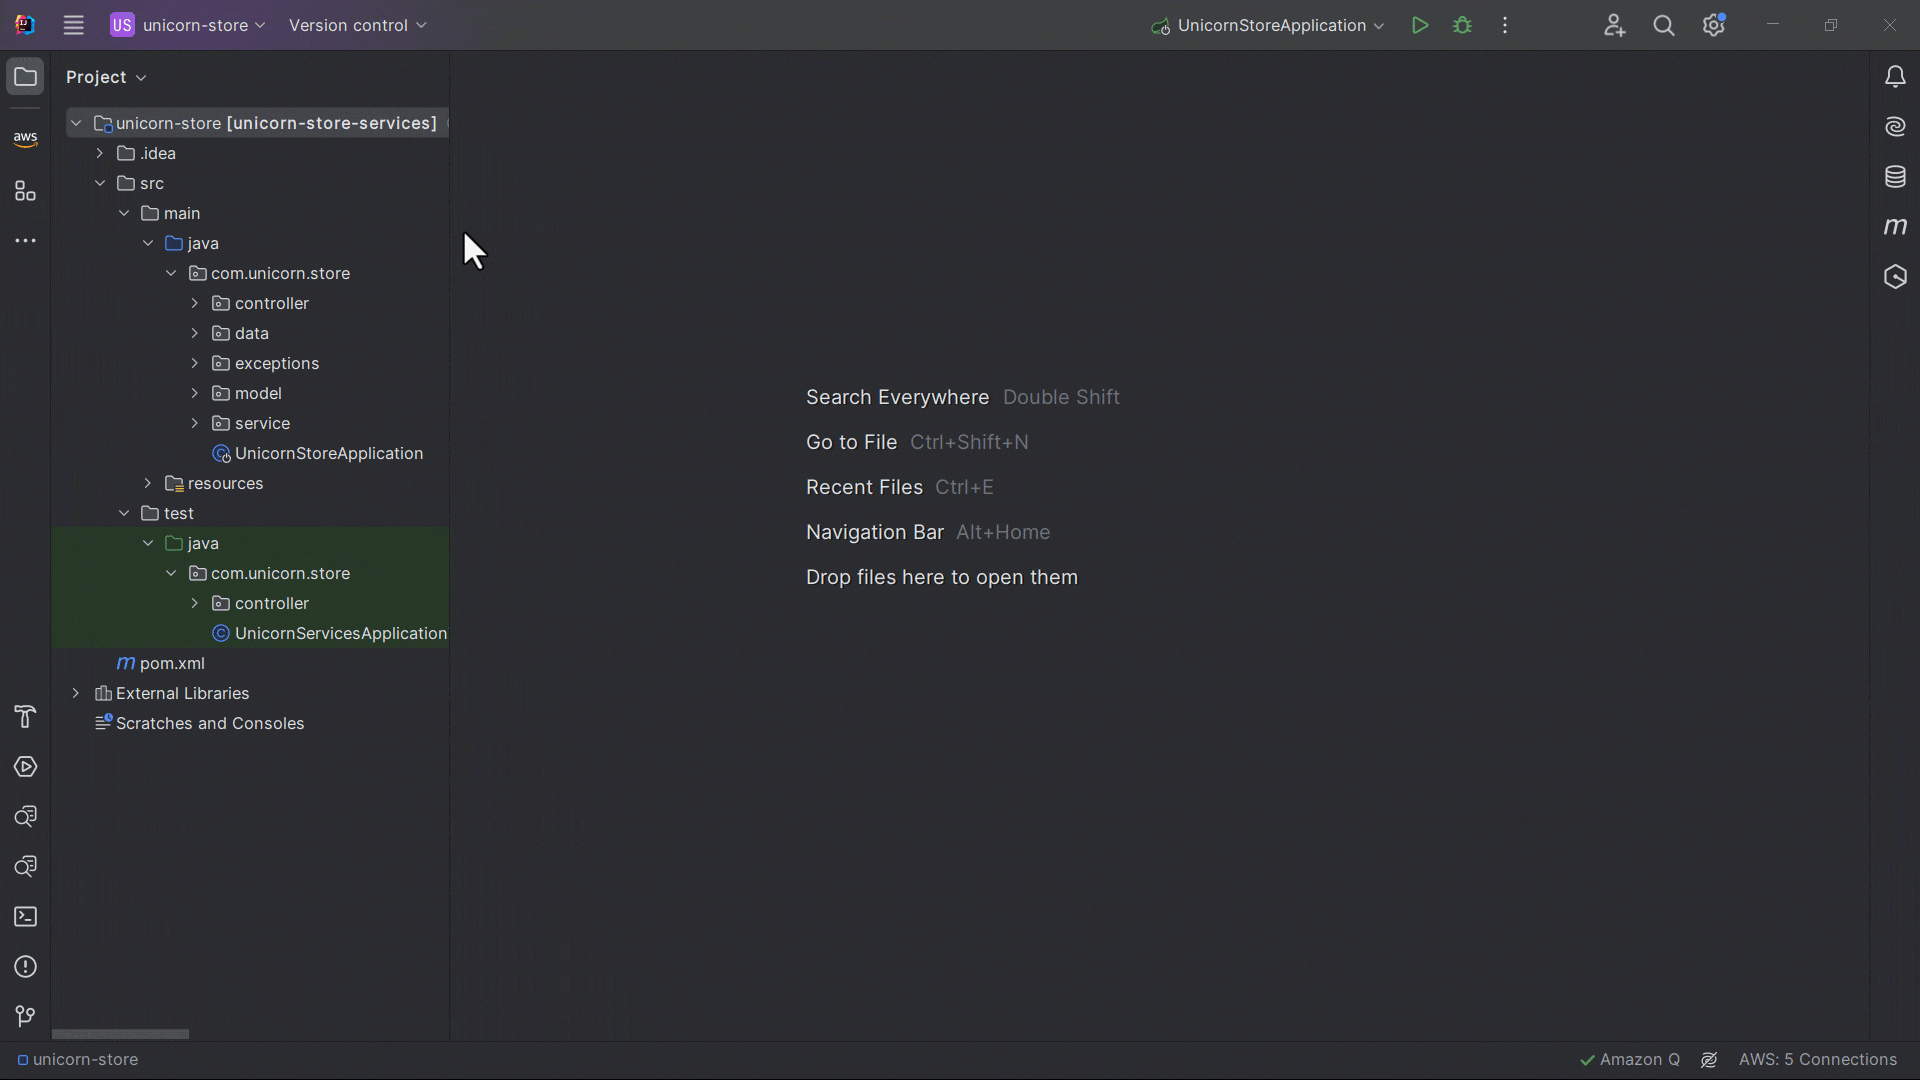Debug the current run configuration
The height and width of the screenshot is (1080, 1920).
(1462, 25)
